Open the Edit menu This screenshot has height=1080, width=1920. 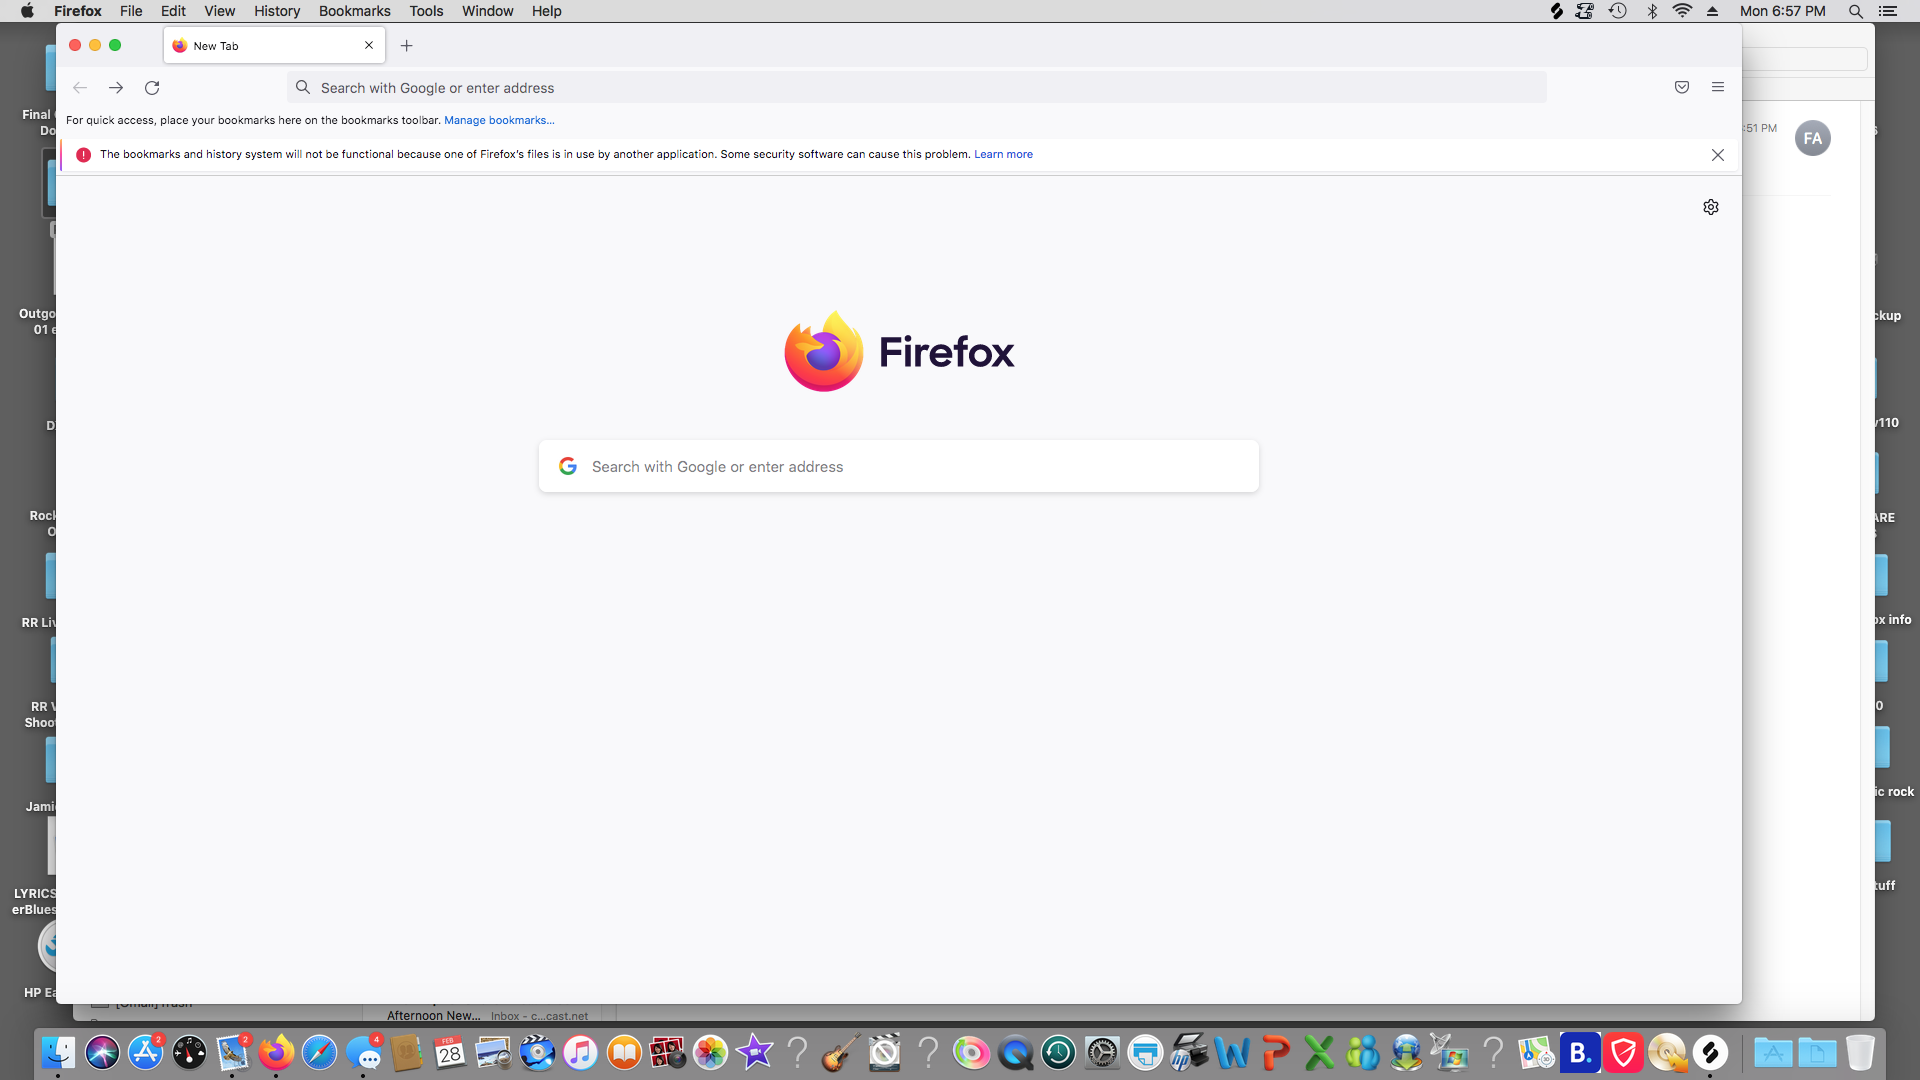point(173,11)
